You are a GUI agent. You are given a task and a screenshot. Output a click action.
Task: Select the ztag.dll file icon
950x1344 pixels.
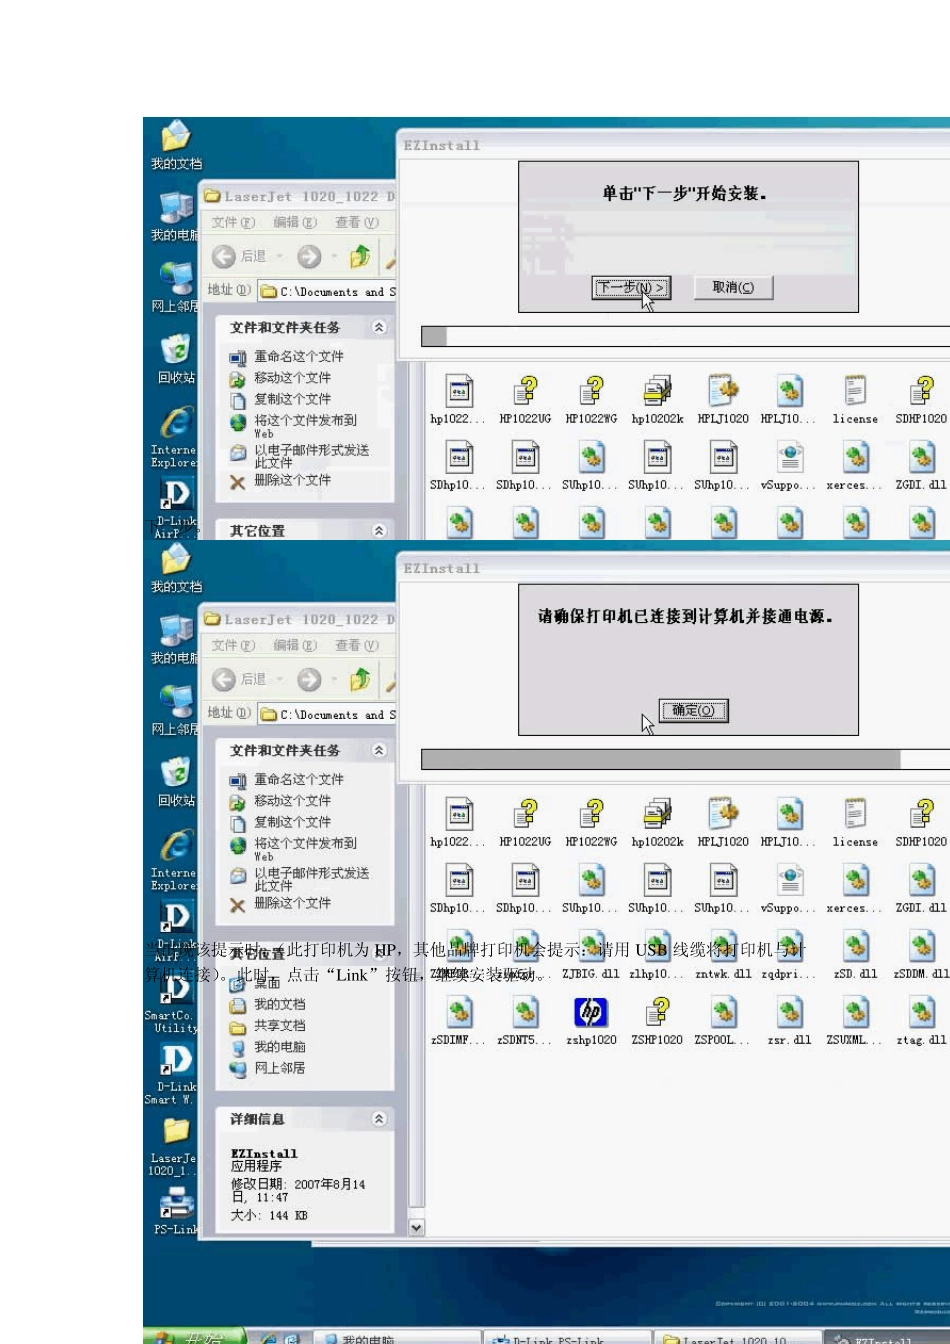[x=921, y=1021]
